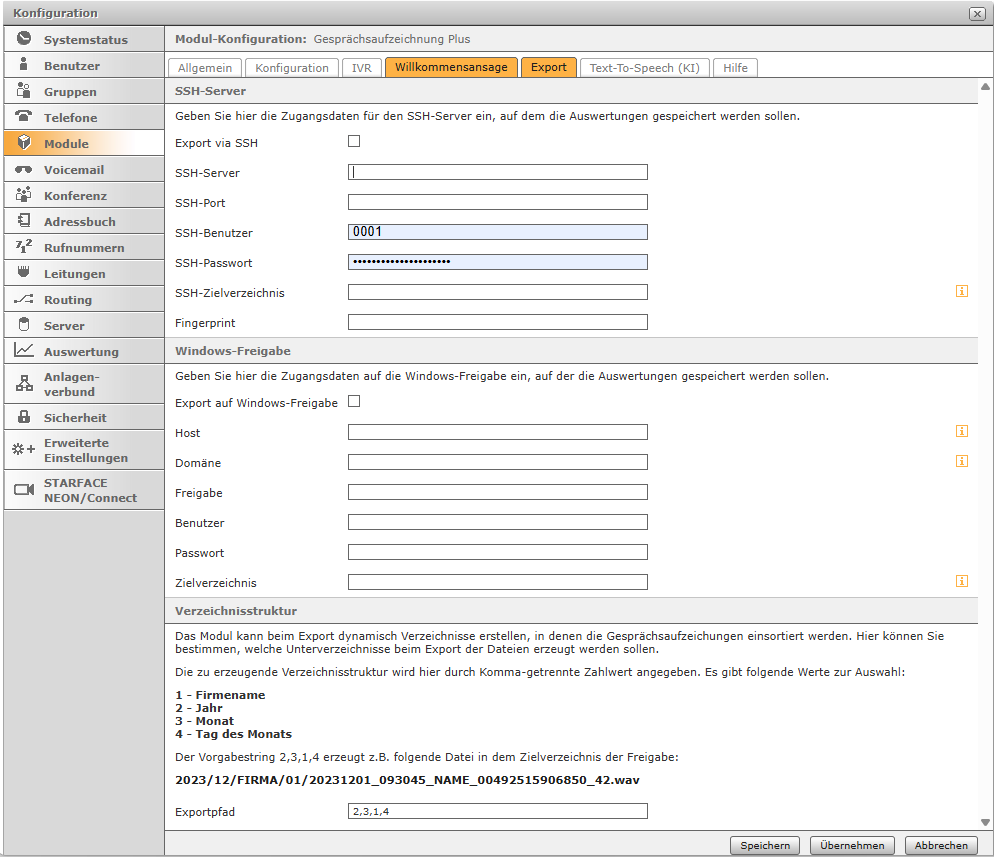Image resolution: width=994 pixels, height=857 pixels.
Task: Enable the Export via SSH checkbox
Action: [354, 142]
